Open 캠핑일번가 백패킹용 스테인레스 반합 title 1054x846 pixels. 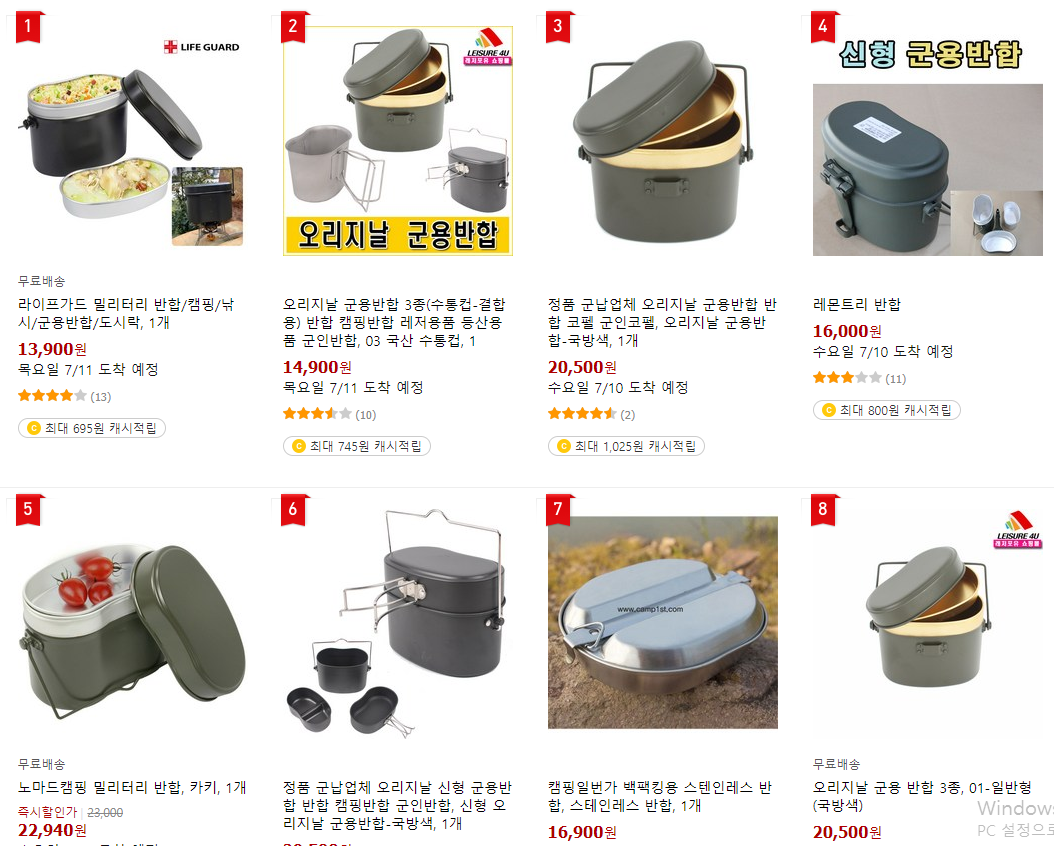pos(659,796)
